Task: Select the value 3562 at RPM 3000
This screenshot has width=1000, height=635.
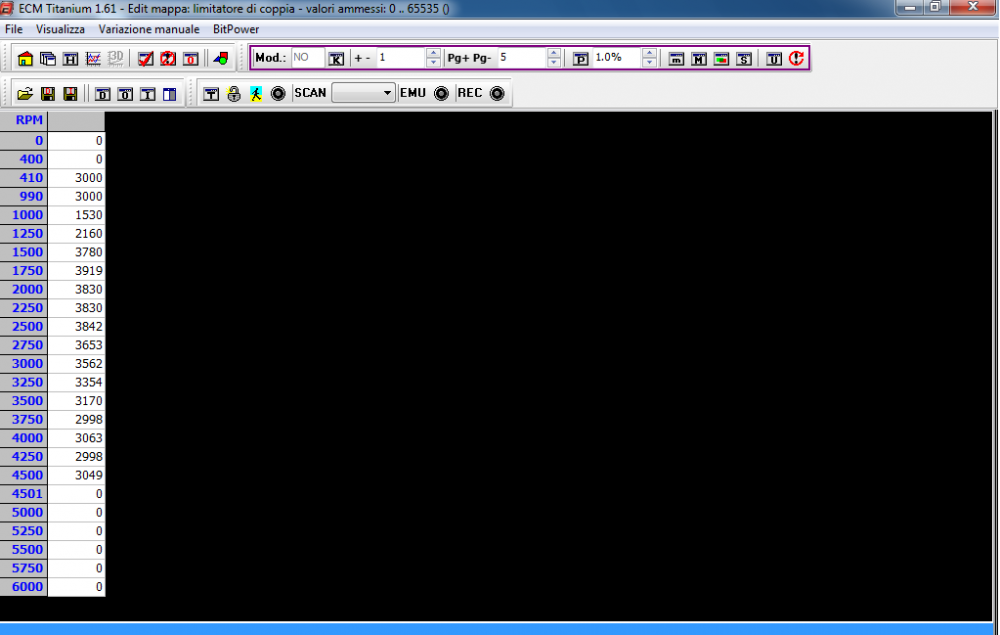Action: coord(77,363)
